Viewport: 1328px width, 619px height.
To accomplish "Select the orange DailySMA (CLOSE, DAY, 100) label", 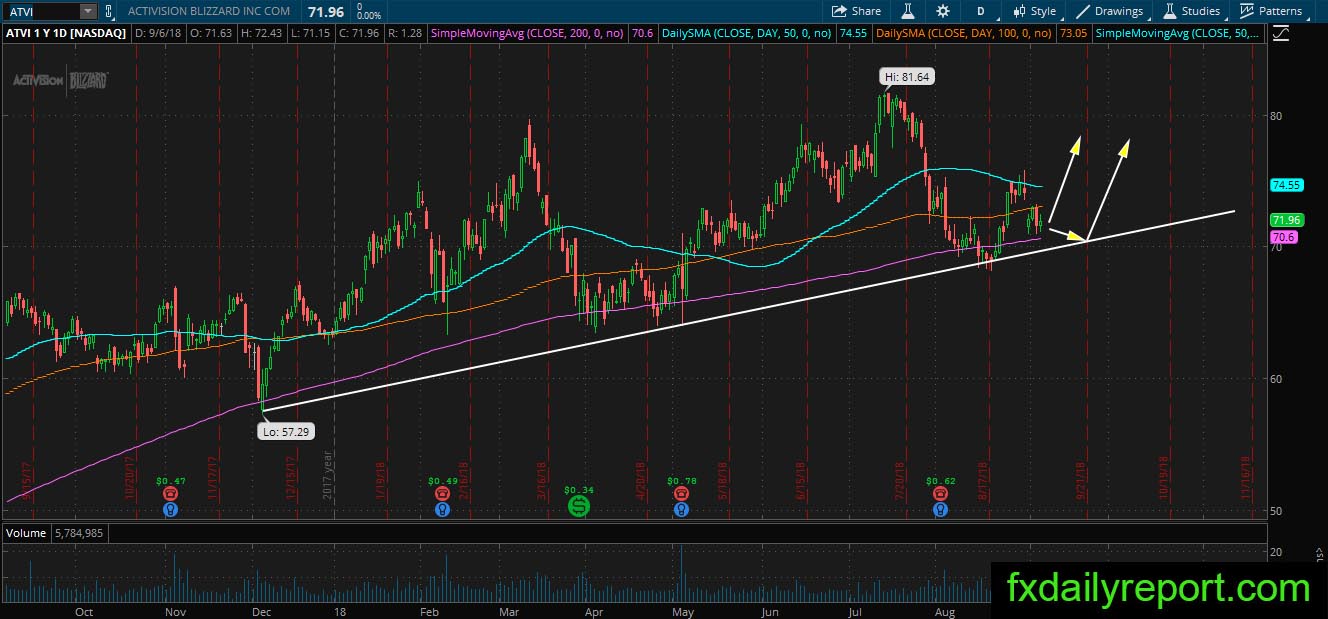I will click(962, 33).
